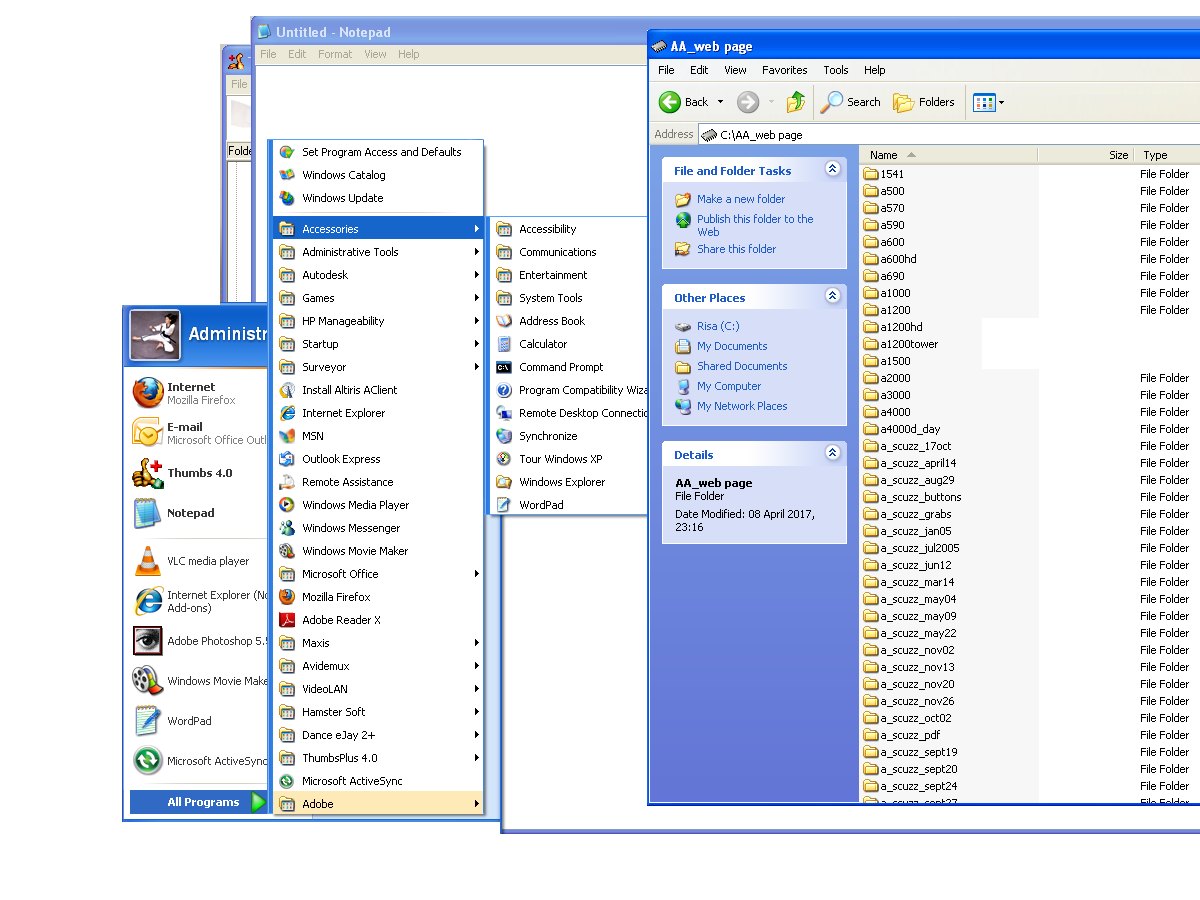
Task: Collapse the File and Folder Tasks panel
Action: 832,170
